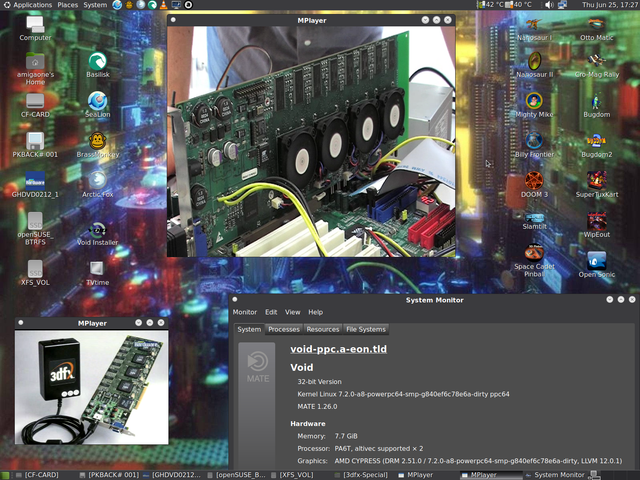Click the [PKBACK# 001] taskbar button
This screenshot has width=640, height=480.
(x=109, y=475)
